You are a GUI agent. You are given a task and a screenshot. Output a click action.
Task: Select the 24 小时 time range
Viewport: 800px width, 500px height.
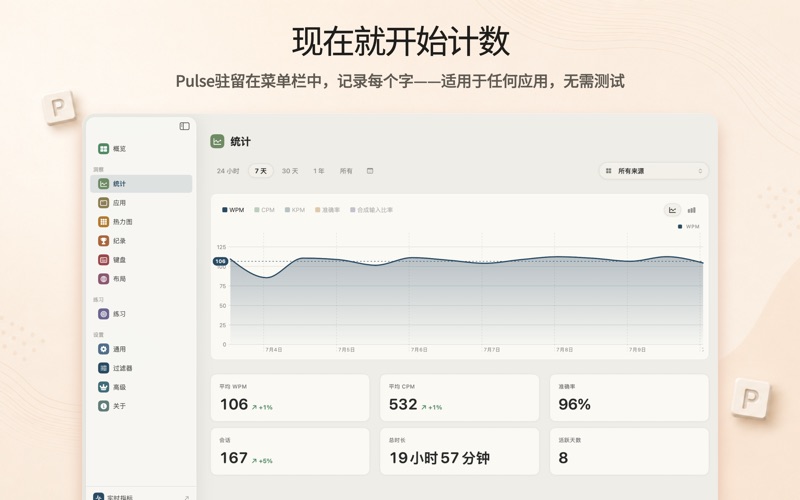click(x=228, y=171)
